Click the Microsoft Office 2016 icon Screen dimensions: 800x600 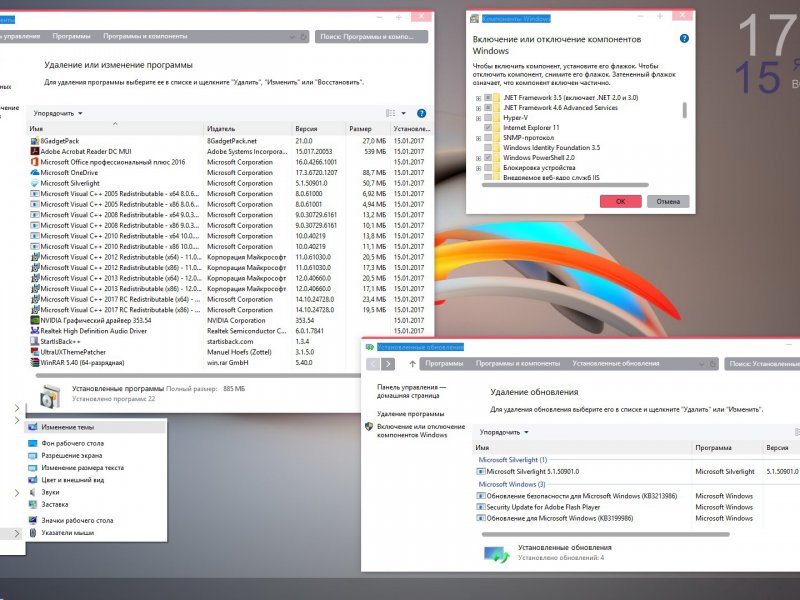point(35,162)
